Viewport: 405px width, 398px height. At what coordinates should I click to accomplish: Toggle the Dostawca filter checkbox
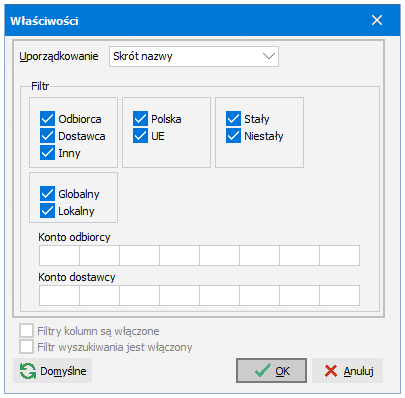click(x=47, y=136)
